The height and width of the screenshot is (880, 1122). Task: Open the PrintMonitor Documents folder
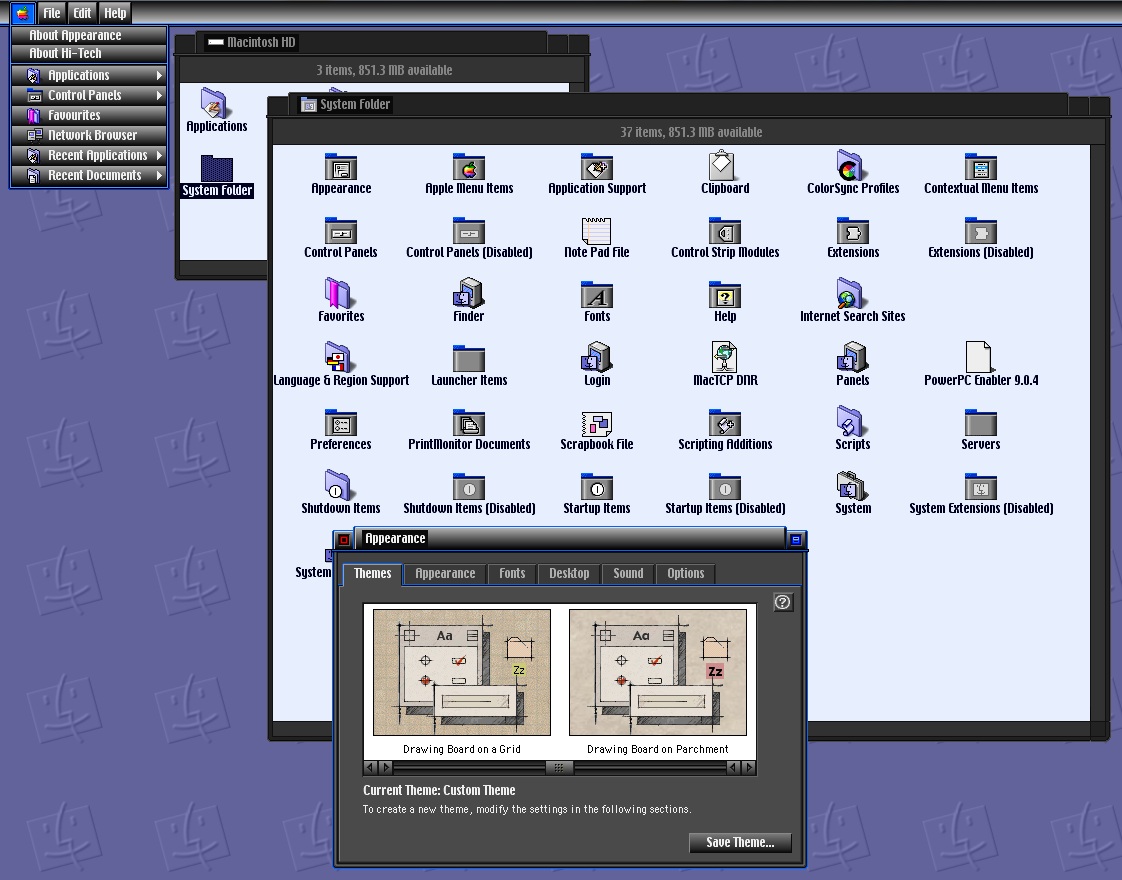(469, 422)
